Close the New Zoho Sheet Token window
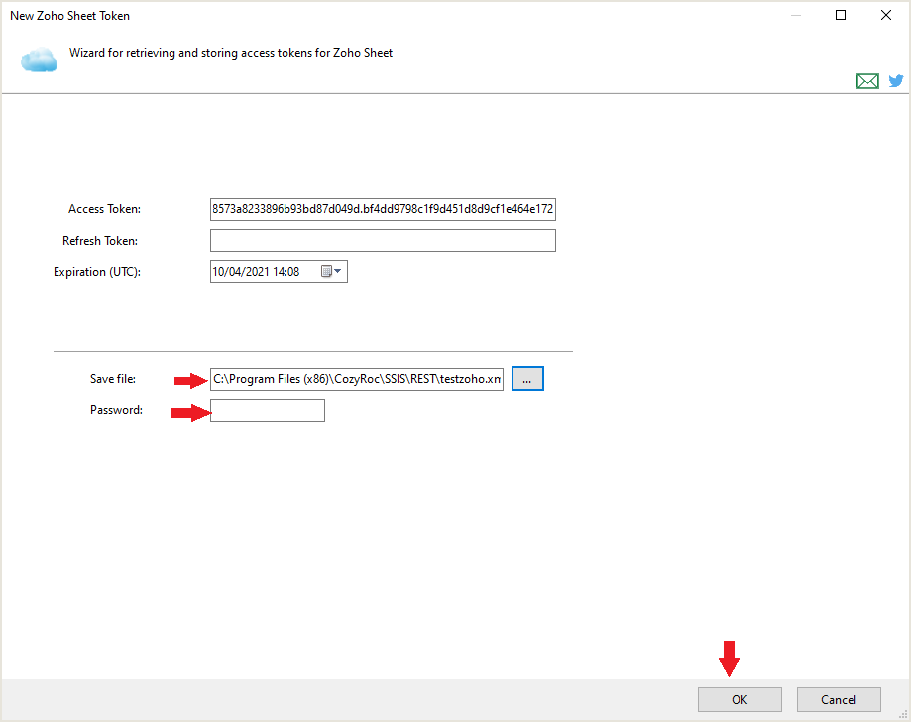911x722 pixels. 885,15
